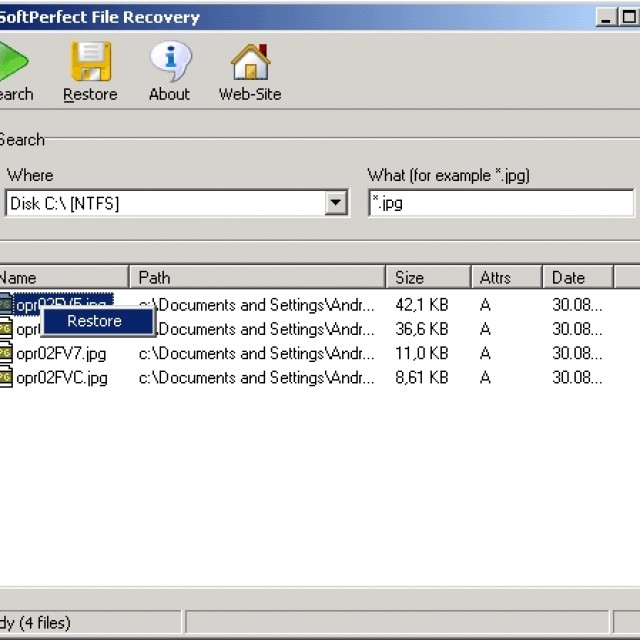Choose Restore from the context menu
640x640 pixels.
click(95, 321)
